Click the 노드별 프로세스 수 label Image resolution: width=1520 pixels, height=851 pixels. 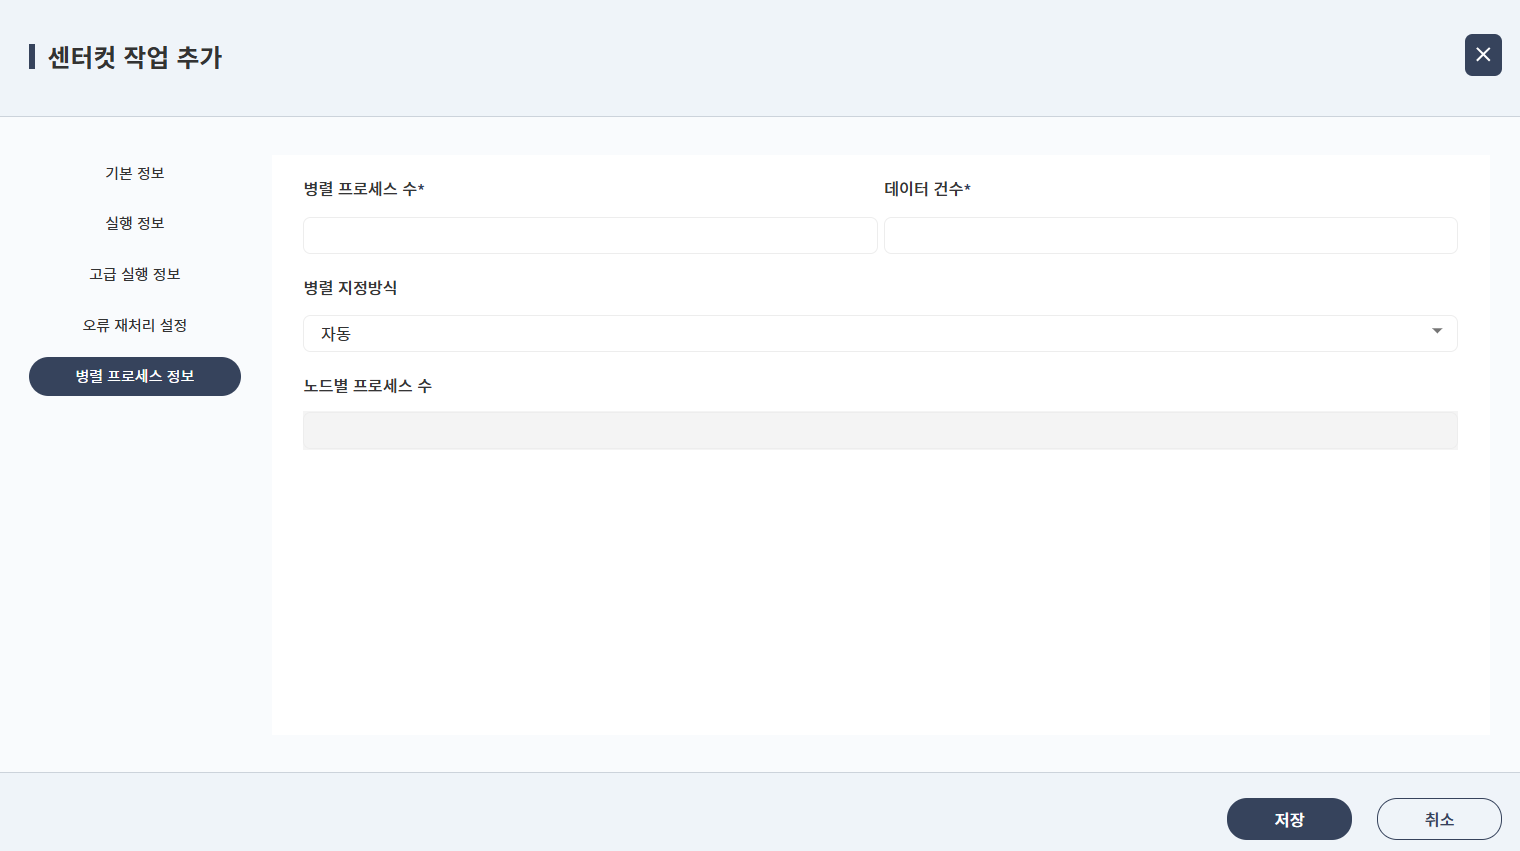367,386
